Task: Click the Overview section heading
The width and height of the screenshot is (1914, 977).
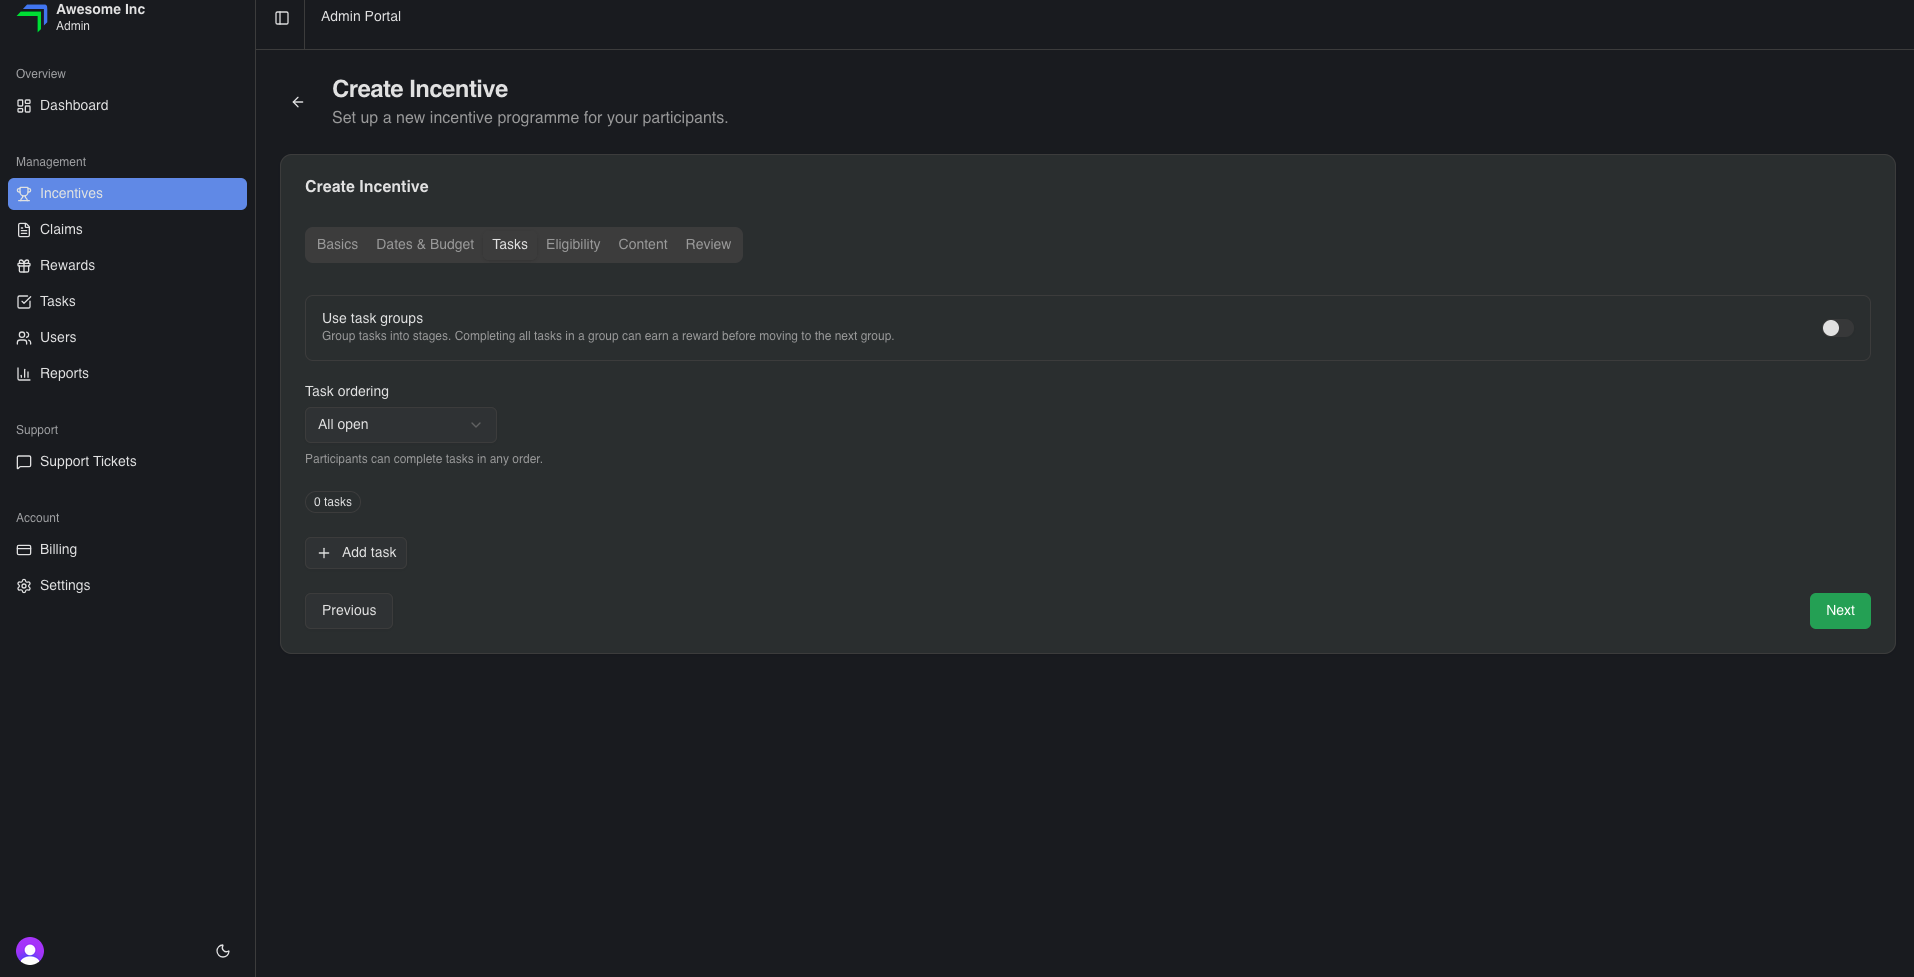Action: point(41,74)
